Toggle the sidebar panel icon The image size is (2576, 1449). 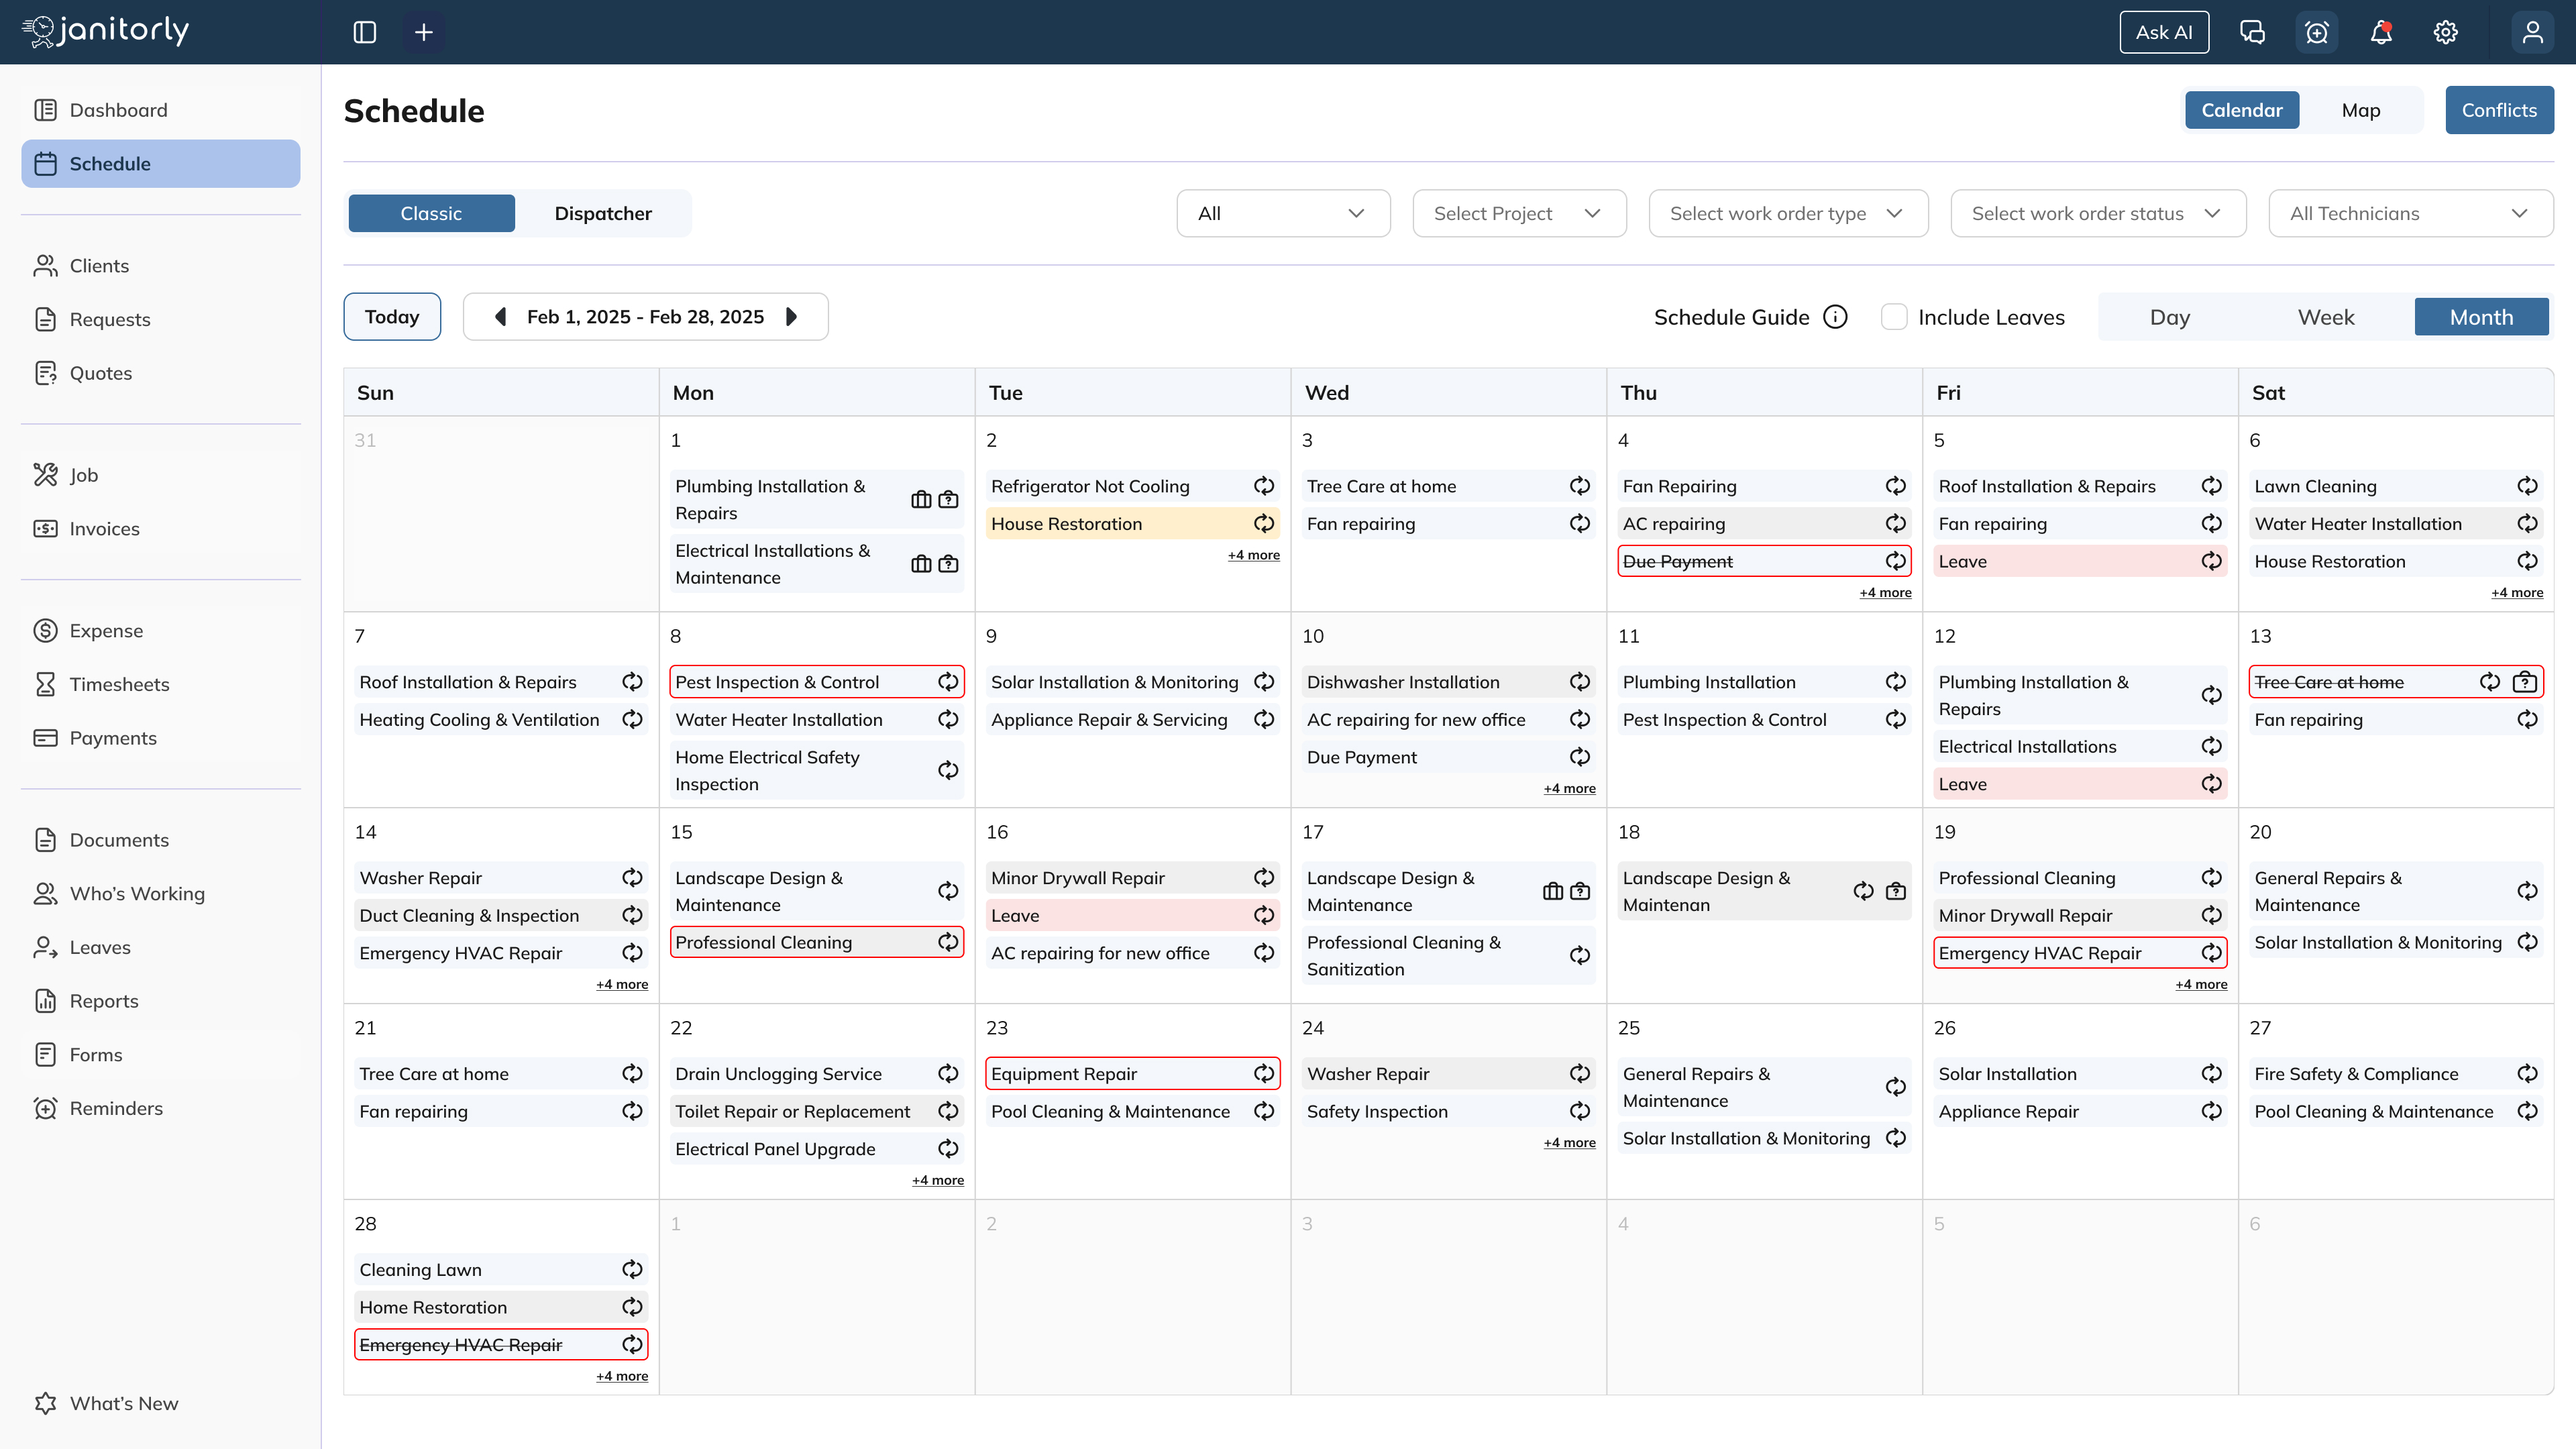point(364,32)
